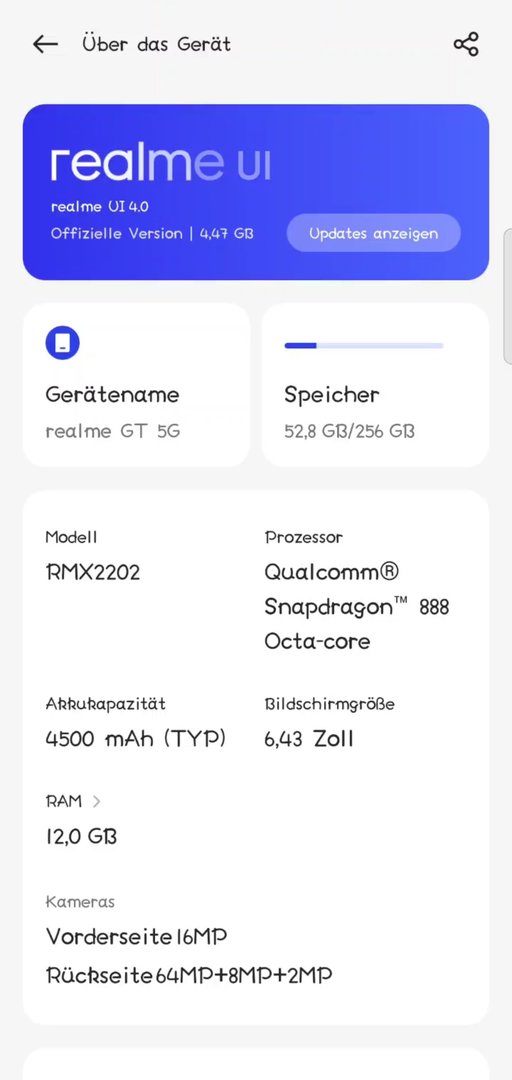Select the Bildschirmgröße 6,43 Zoll entry
Screen dimensions: 512x1080
click(329, 723)
